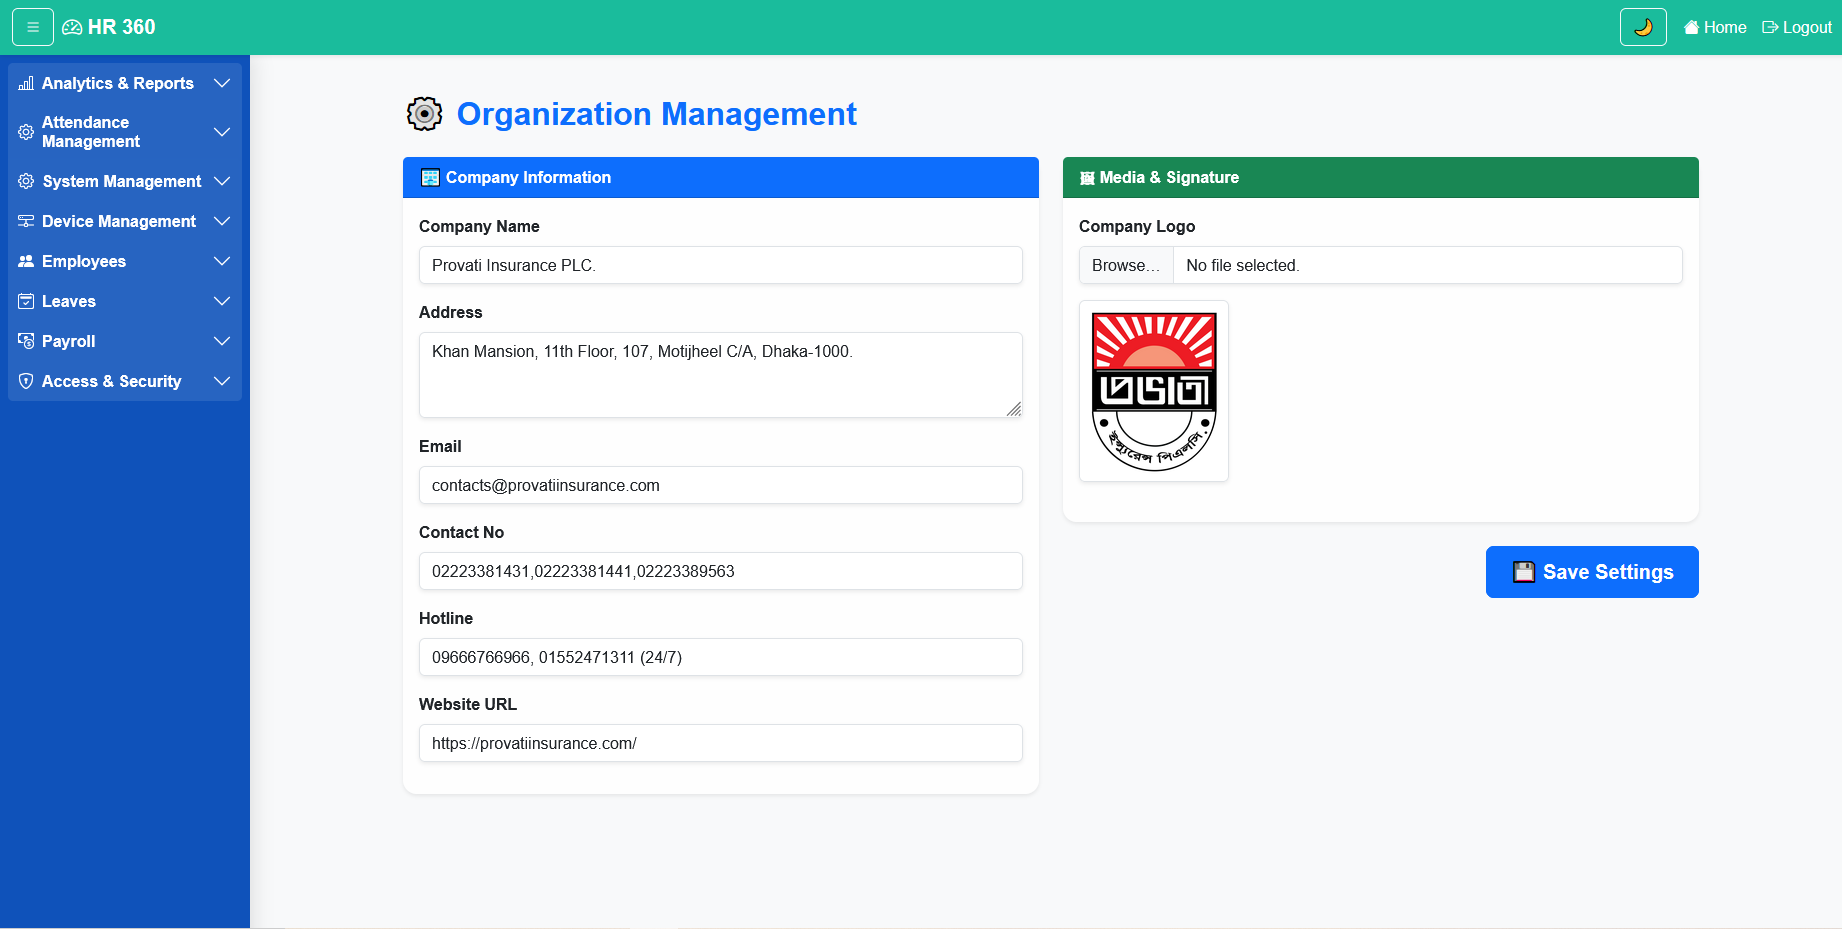The image size is (1842, 929).
Task: Click the Logout link
Action: coord(1797,27)
